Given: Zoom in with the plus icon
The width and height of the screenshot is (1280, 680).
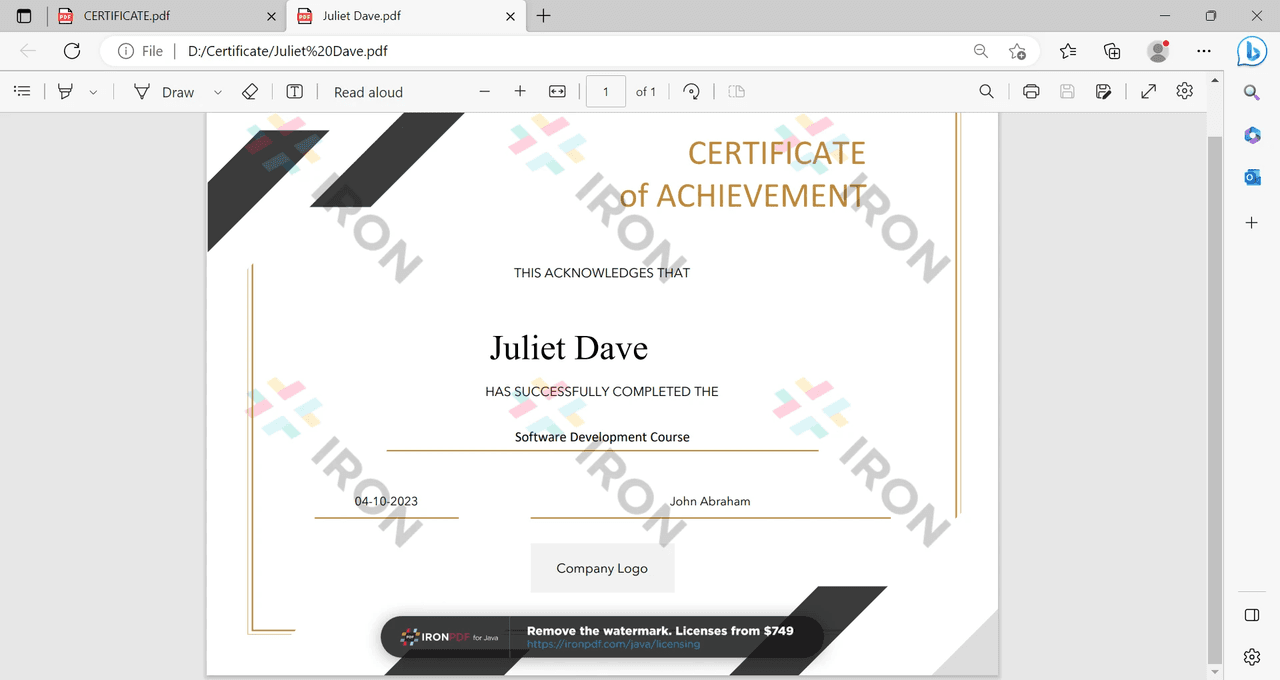Looking at the screenshot, I should click(520, 91).
